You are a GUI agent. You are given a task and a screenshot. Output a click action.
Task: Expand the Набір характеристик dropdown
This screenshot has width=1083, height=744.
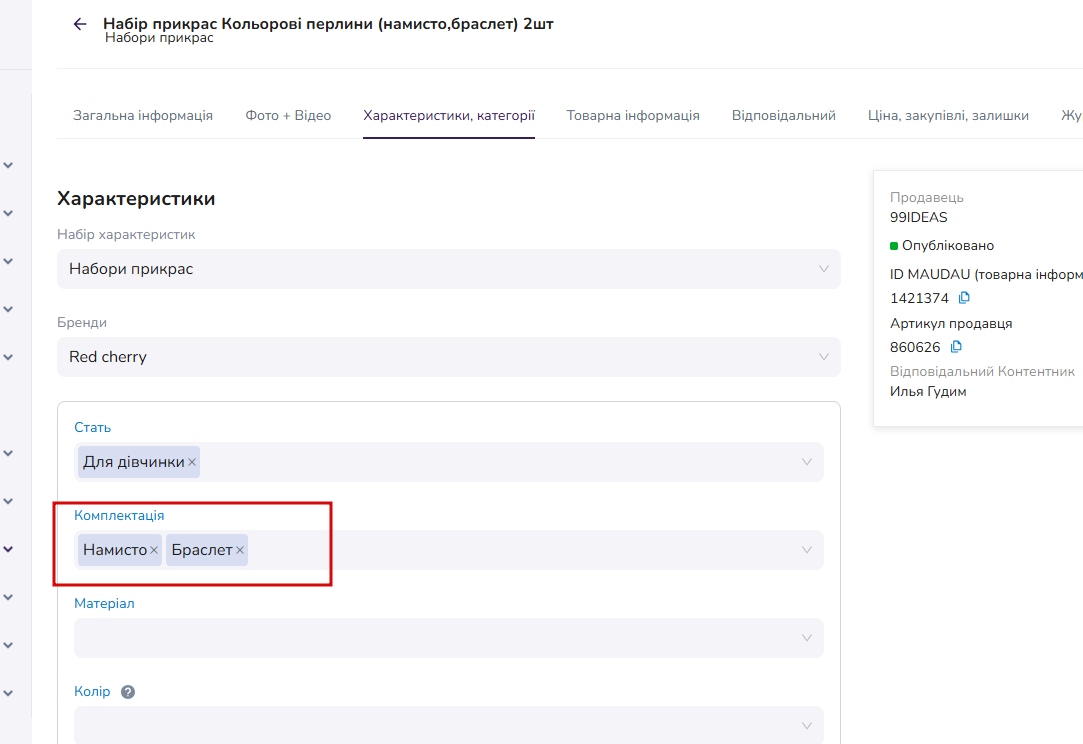(823, 269)
